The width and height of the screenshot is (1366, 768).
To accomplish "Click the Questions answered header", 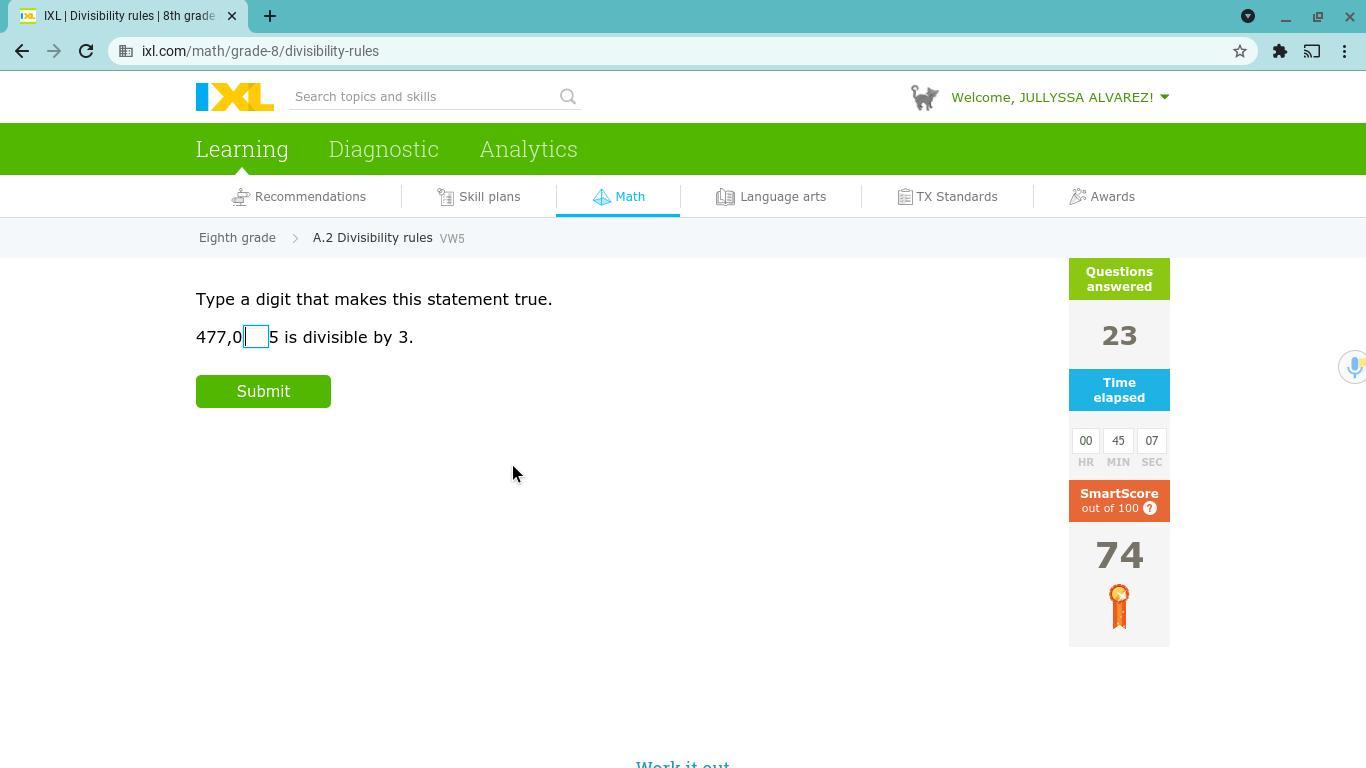I will (1119, 279).
